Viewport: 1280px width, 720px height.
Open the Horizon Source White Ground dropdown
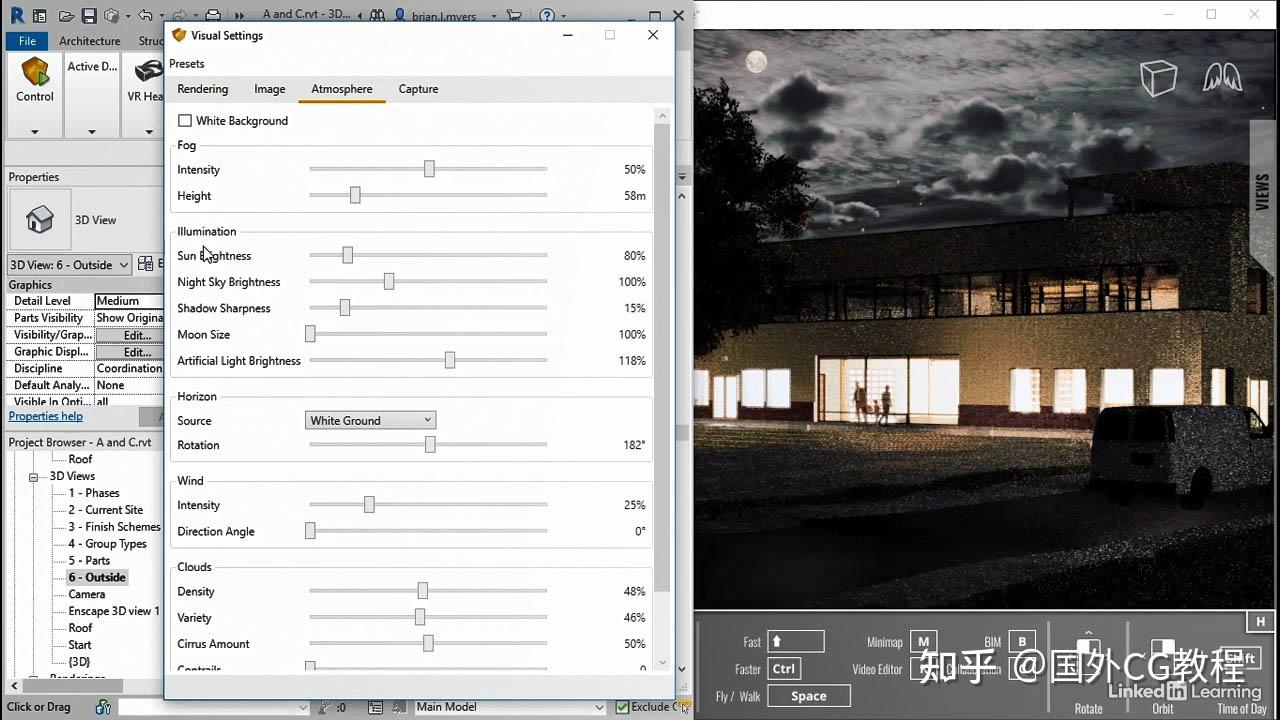[x=370, y=420]
